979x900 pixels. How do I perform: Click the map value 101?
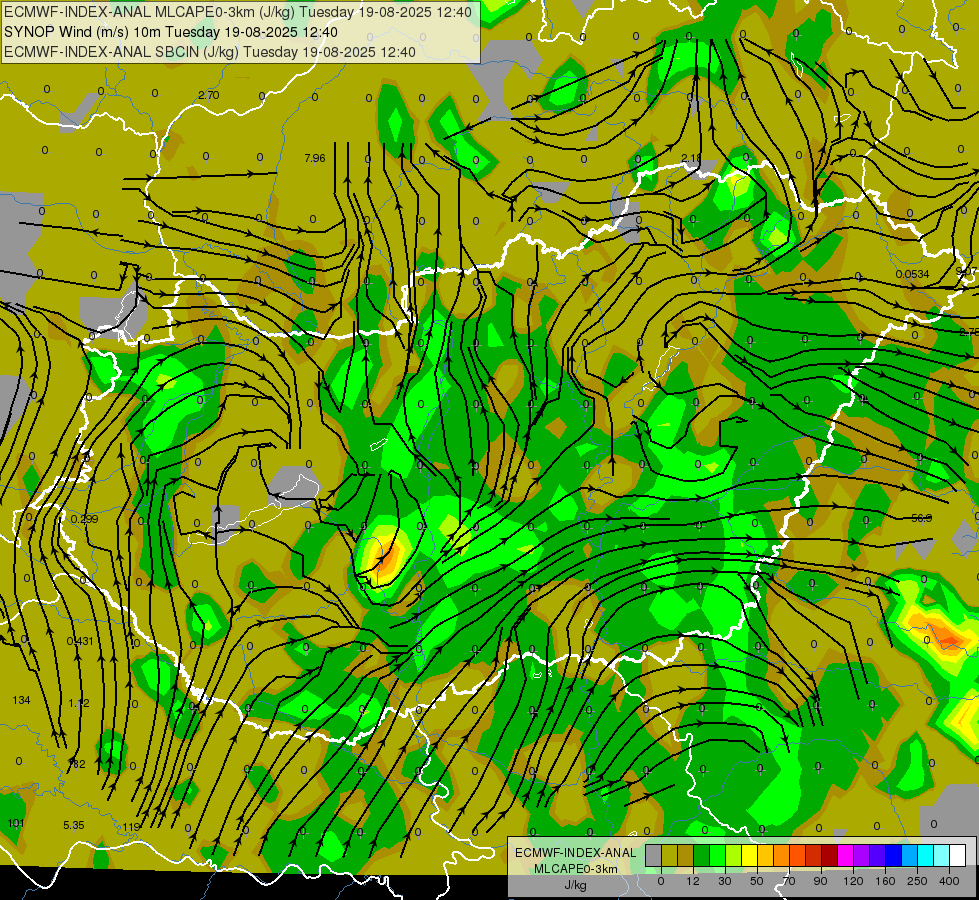tap(16, 823)
